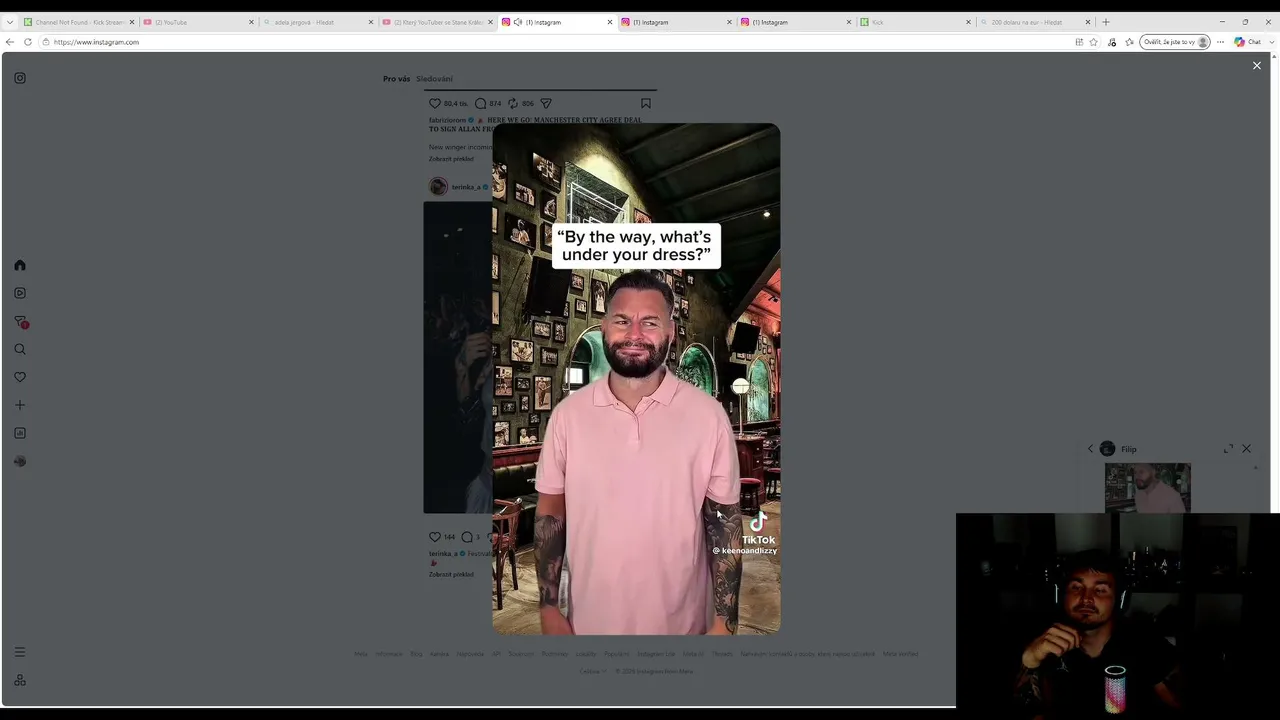Open comments on the terinka_a post
The height and width of the screenshot is (720, 1280).
(x=467, y=537)
